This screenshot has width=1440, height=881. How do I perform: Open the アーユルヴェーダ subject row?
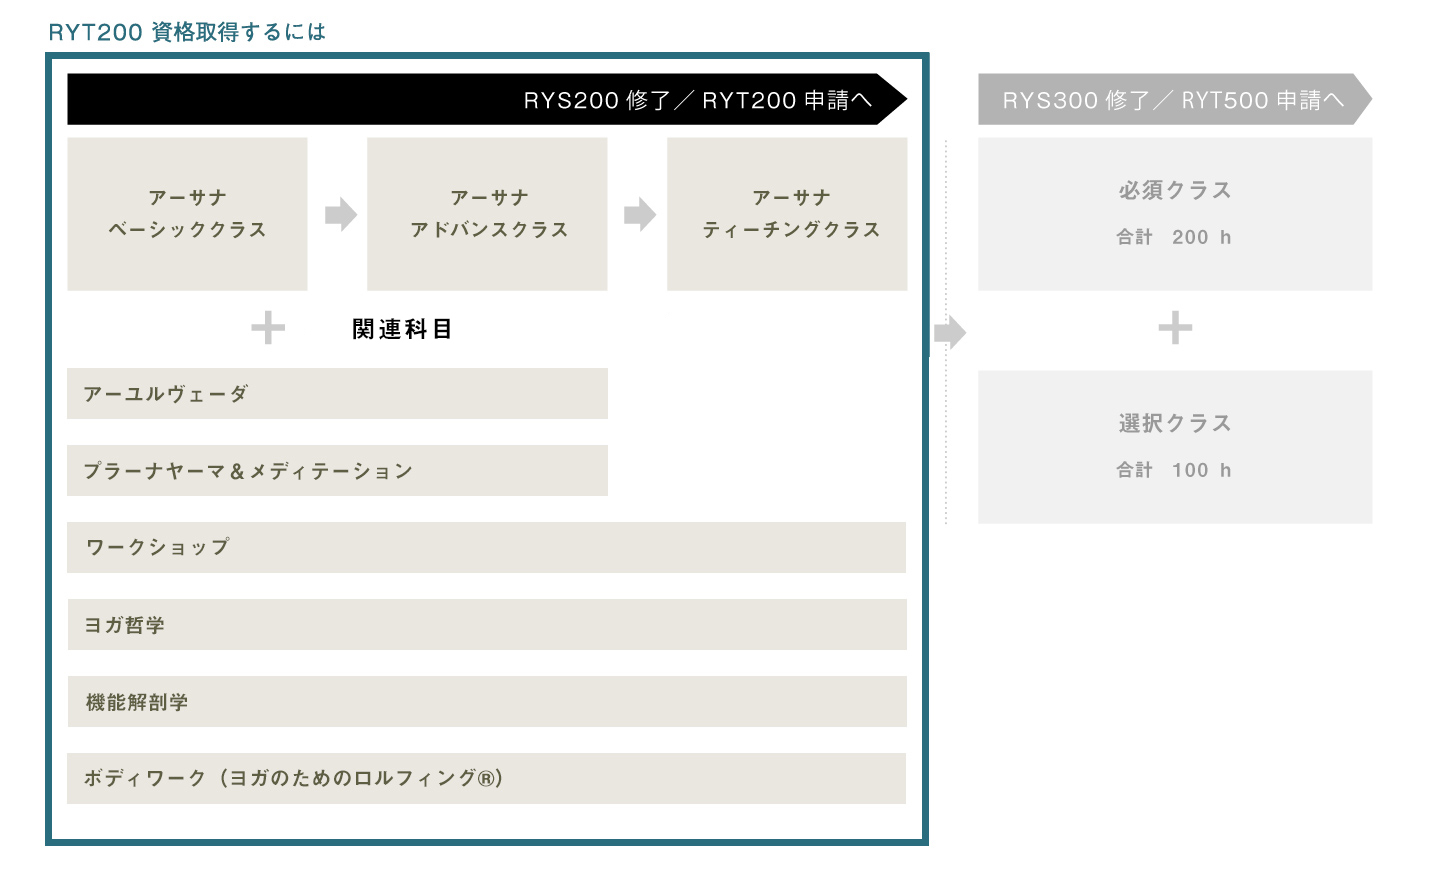[x=337, y=394]
